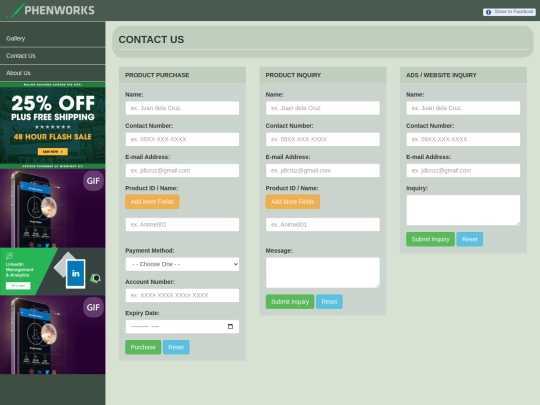This screenshot has height=405, width=540.
Task: Click Submit Inquiry in Product Inquiry form
Action: coord(290,302)
